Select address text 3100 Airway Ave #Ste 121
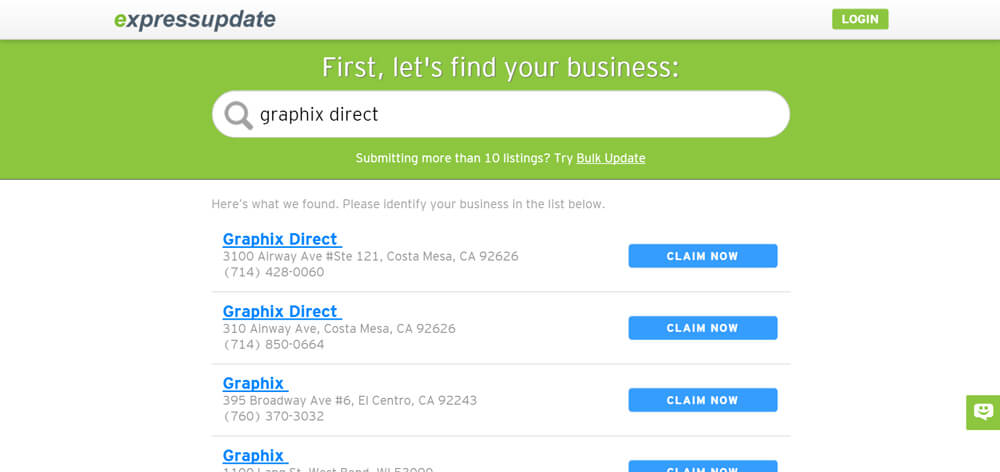This screenshot has width=1000, height=472. (371, 256)
